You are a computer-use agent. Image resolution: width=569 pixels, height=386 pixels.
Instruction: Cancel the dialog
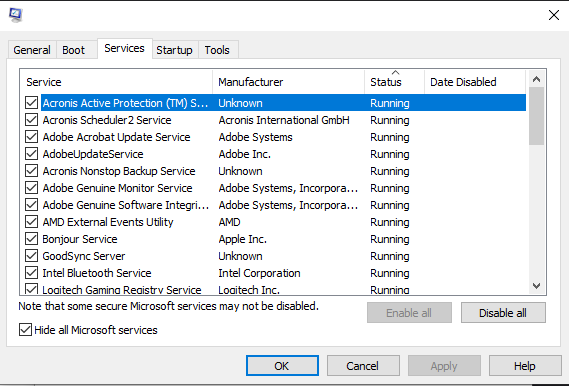pyautogui.click(x=363, y=366)
